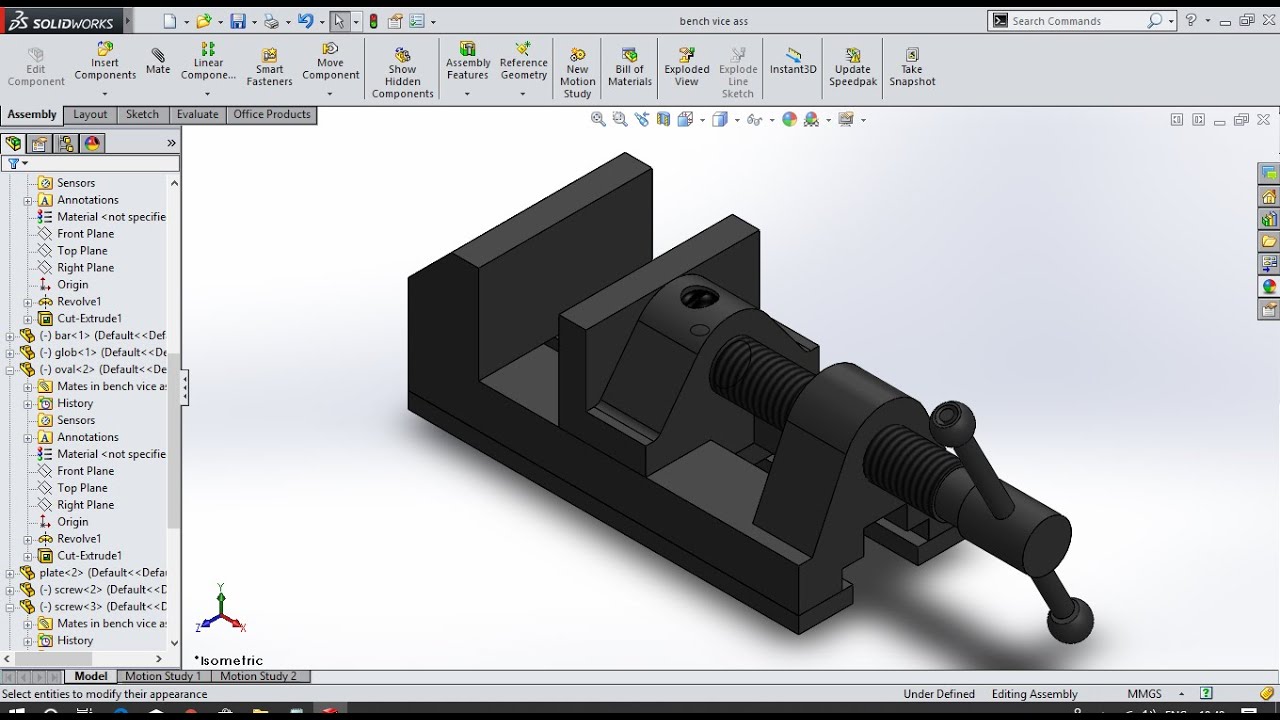Switch to the Layout tab
The height and width of the screenshot is (720, 1280).
(90, 115)
